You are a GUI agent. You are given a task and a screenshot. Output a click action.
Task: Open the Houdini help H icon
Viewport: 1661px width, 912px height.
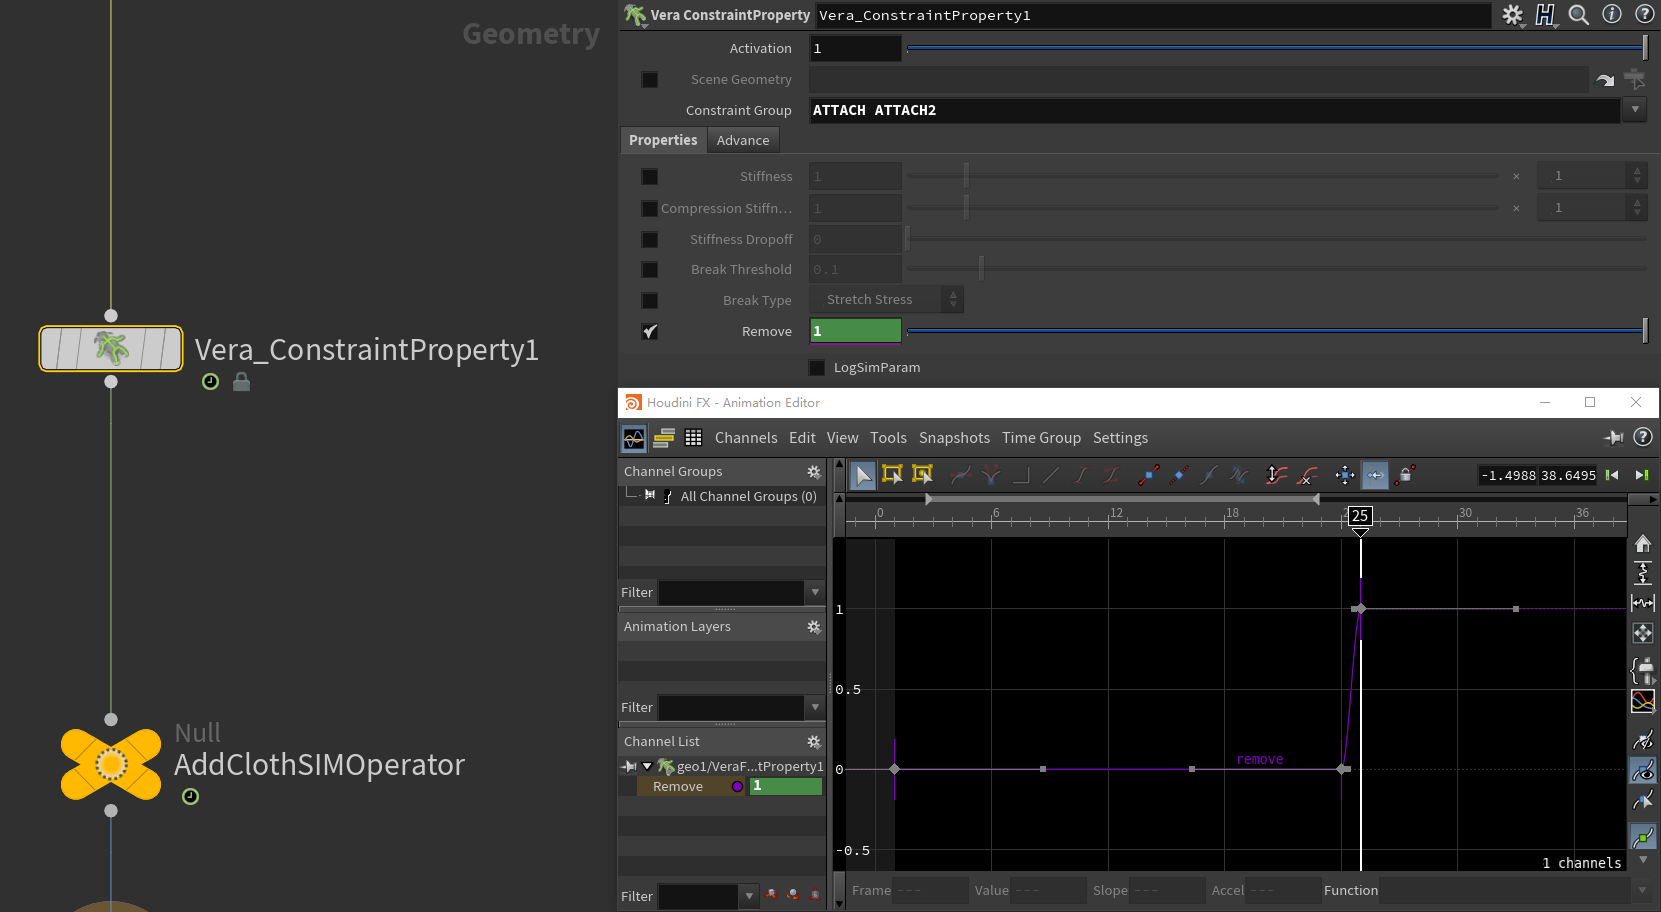pos(1546,15)
